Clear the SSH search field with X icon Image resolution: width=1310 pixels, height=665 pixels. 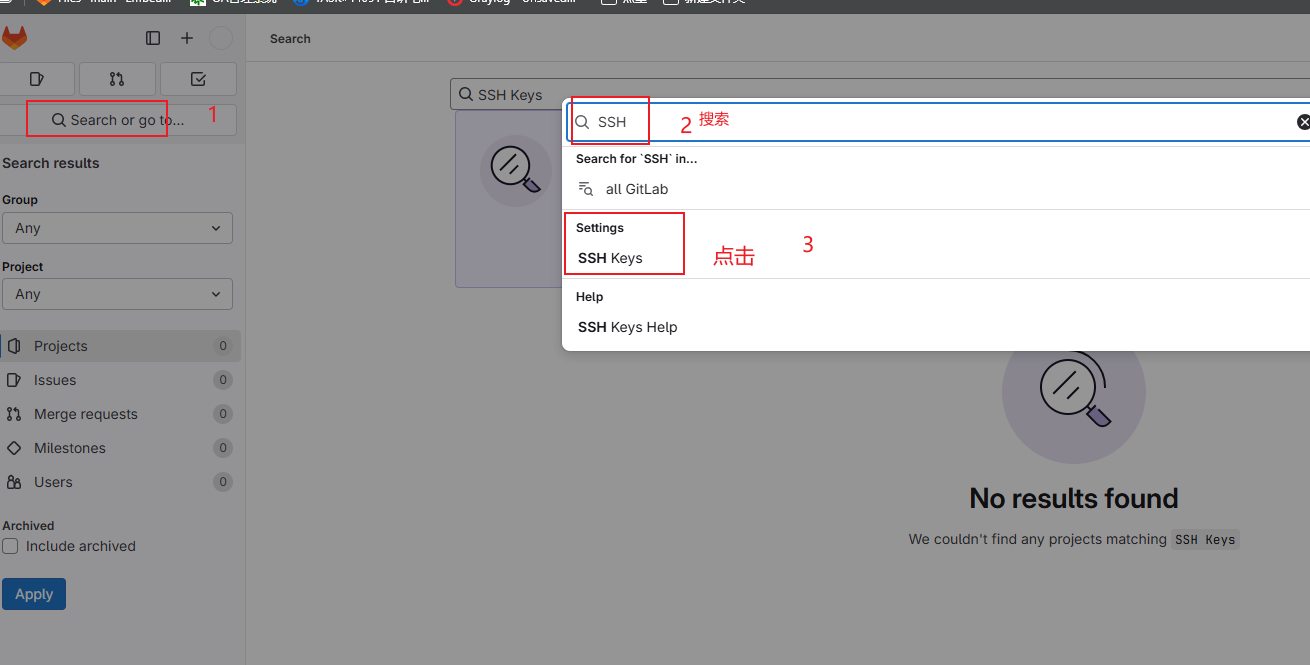pos(1303,122)
